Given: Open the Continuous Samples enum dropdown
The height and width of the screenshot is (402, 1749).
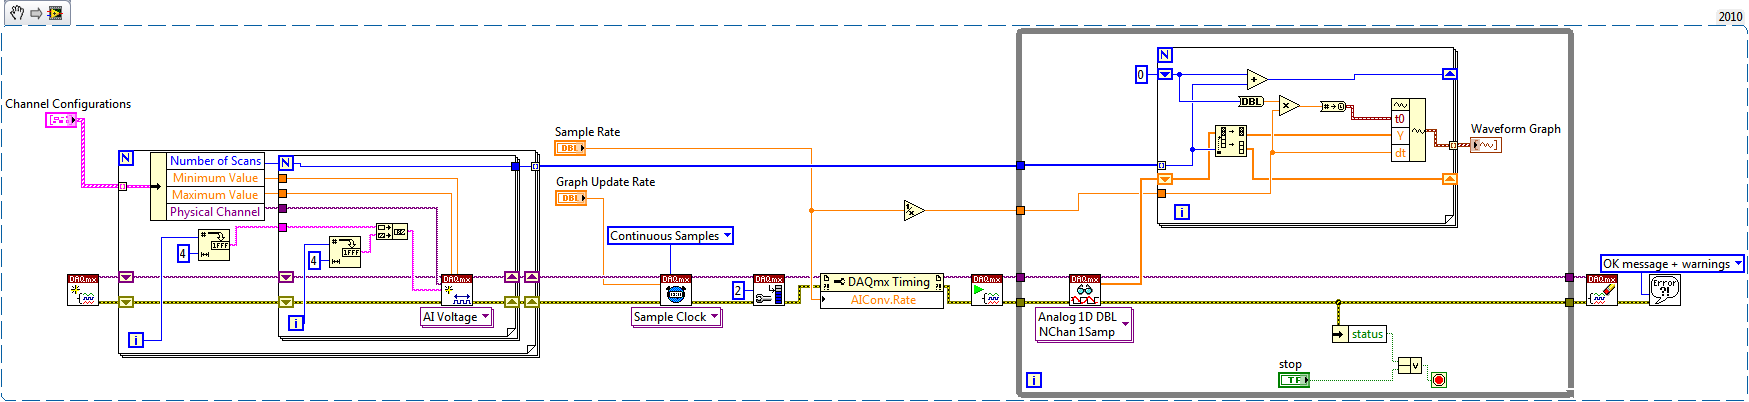Looking at the screenshot, I should point(670,236).
